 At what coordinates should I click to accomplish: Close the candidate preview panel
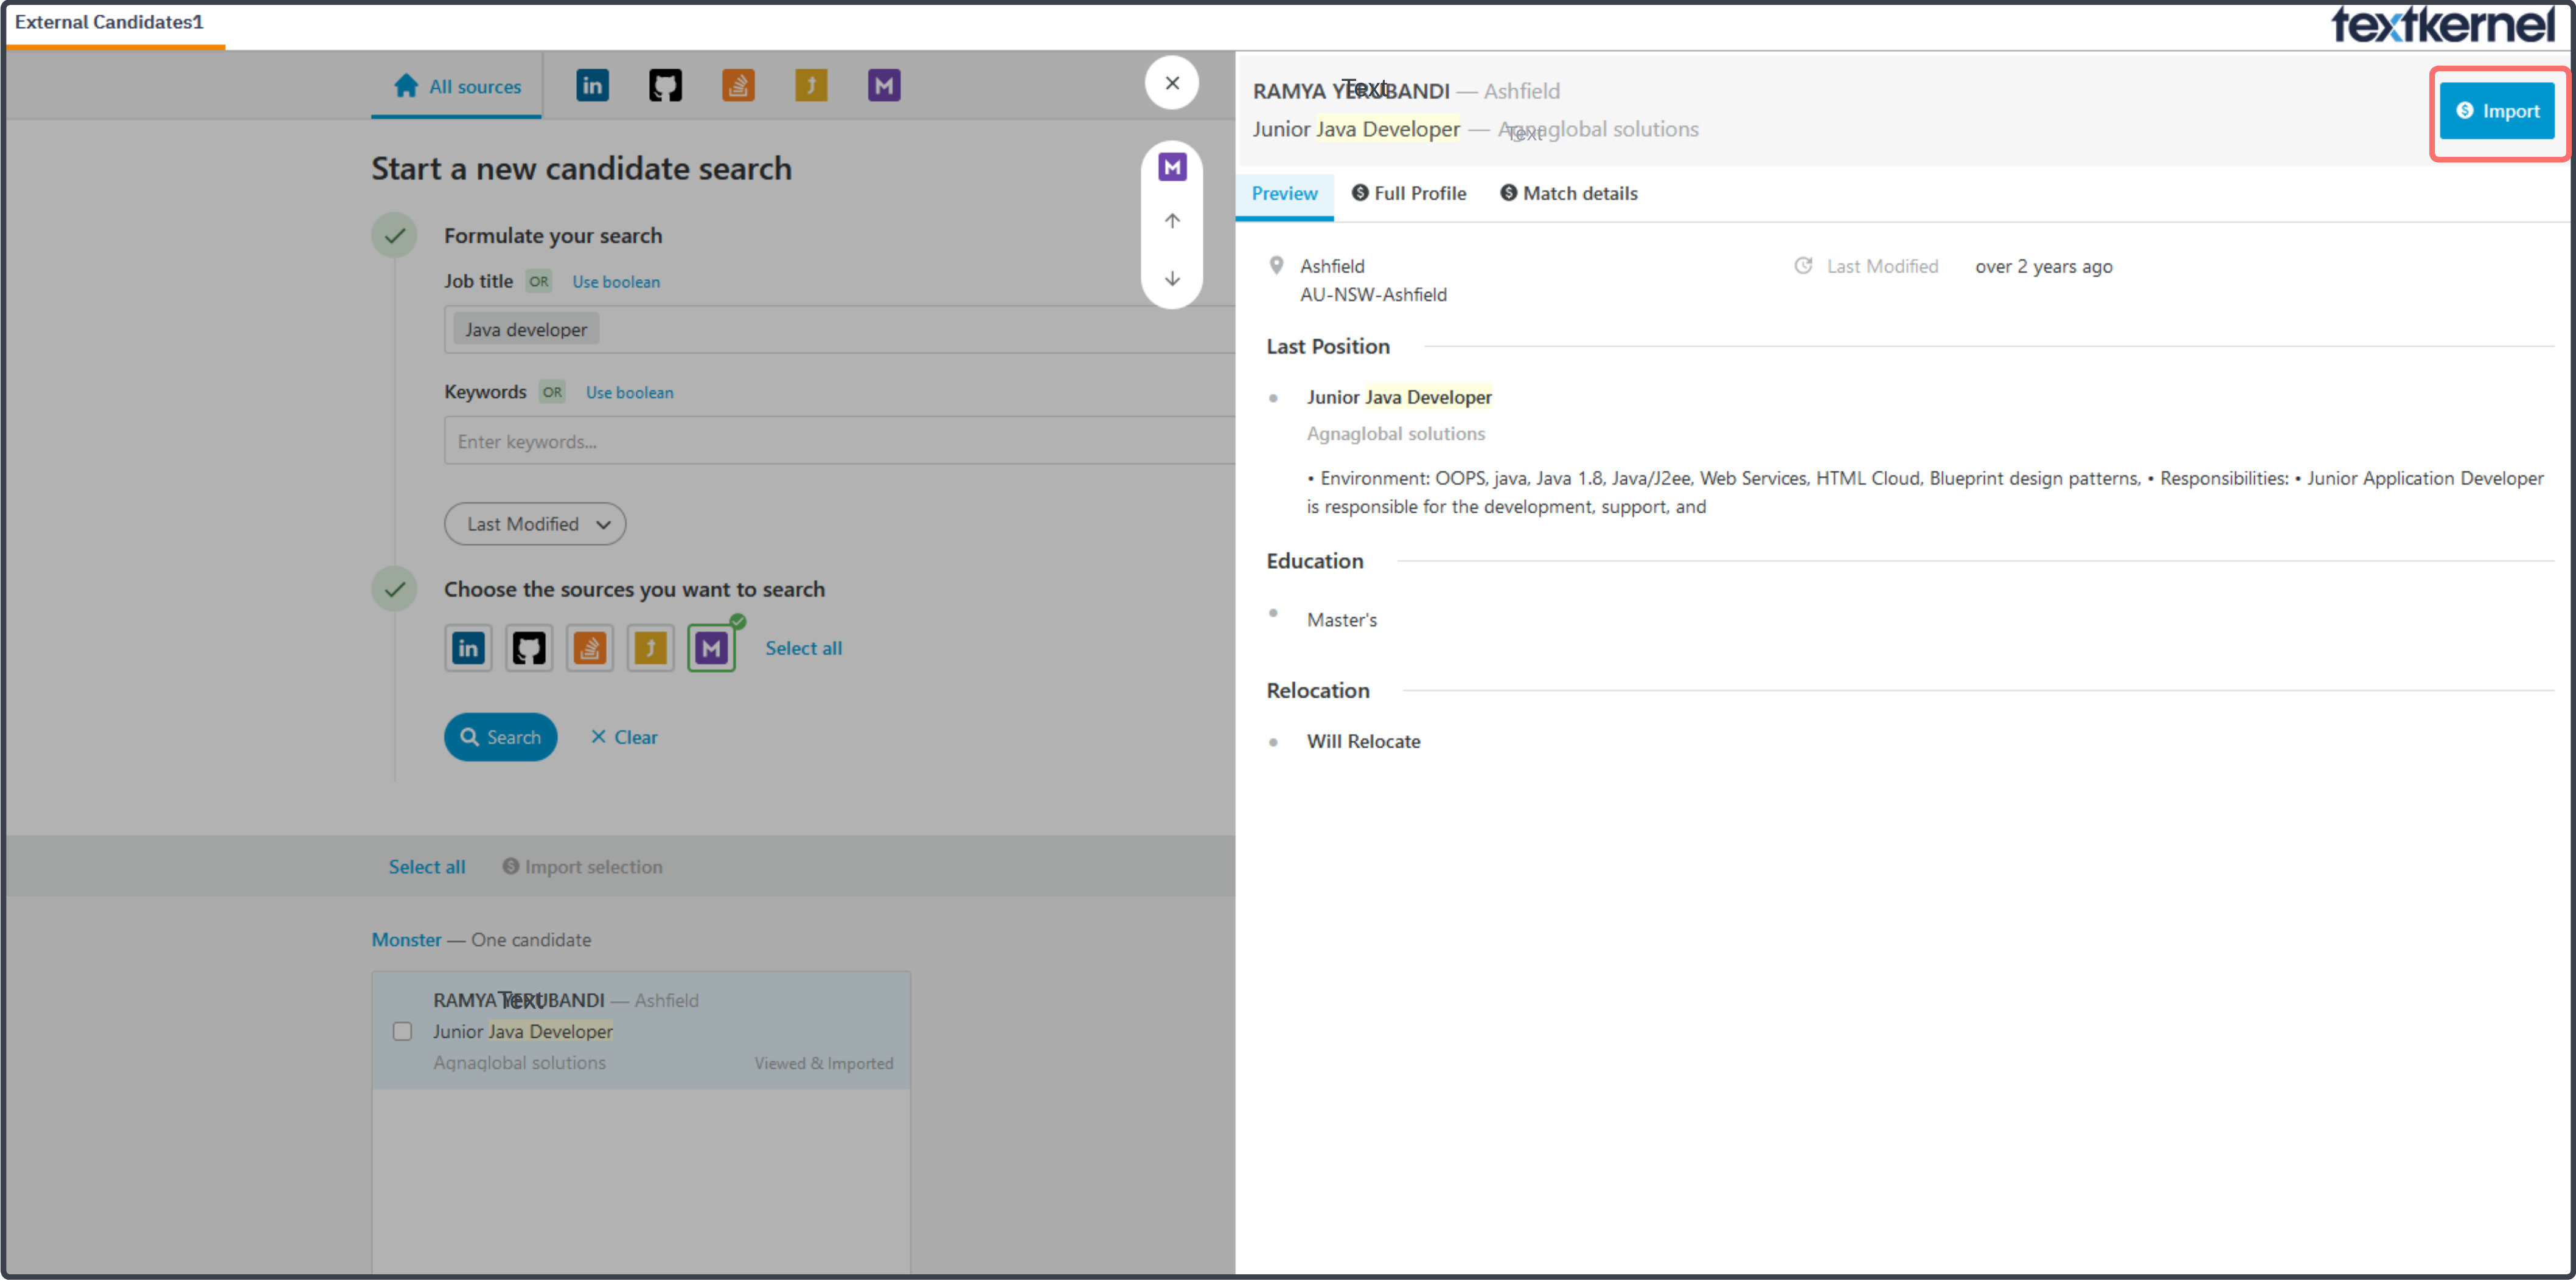(x=1172, y=83)
